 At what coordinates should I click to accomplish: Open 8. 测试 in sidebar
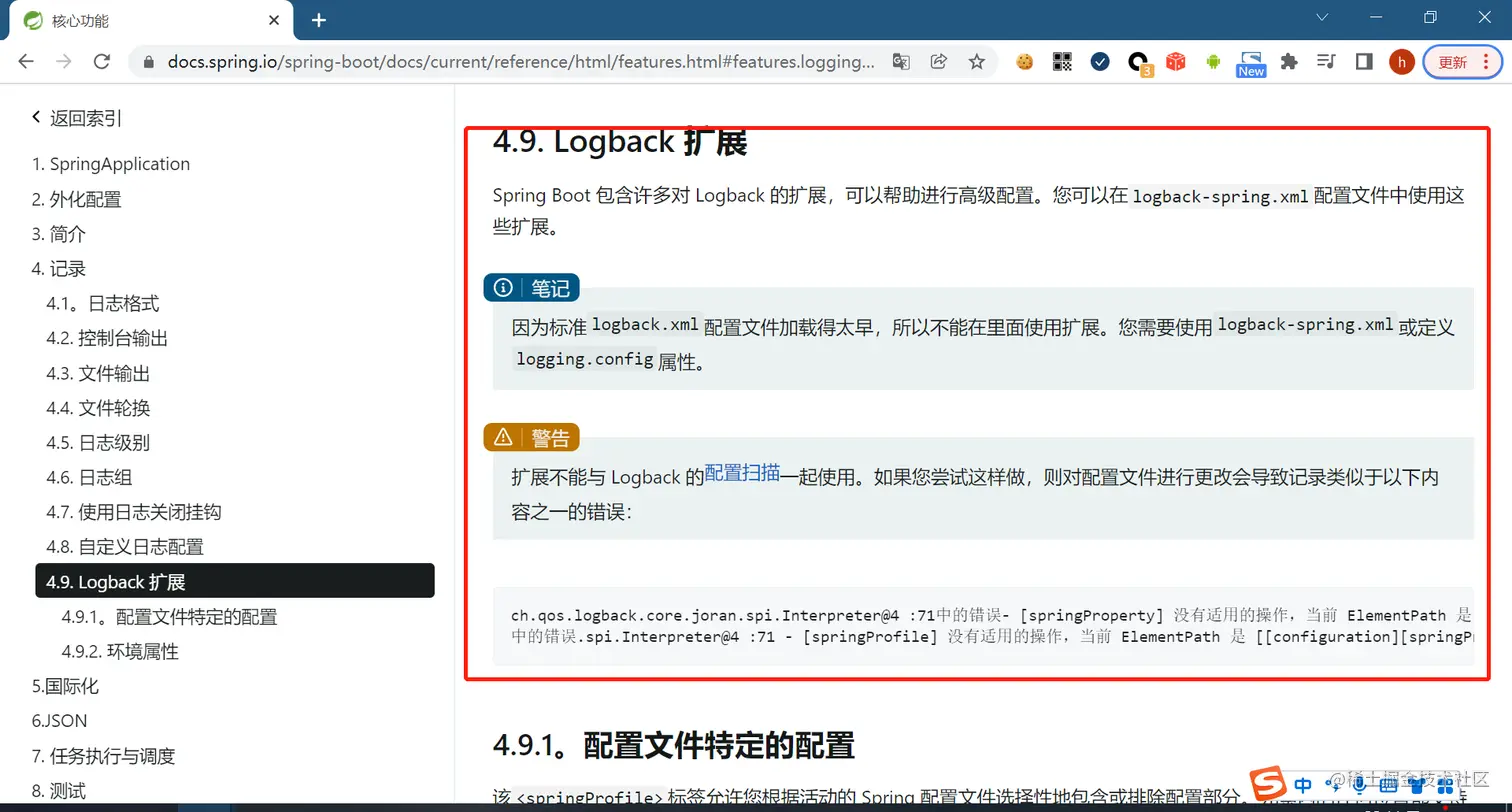59,791
